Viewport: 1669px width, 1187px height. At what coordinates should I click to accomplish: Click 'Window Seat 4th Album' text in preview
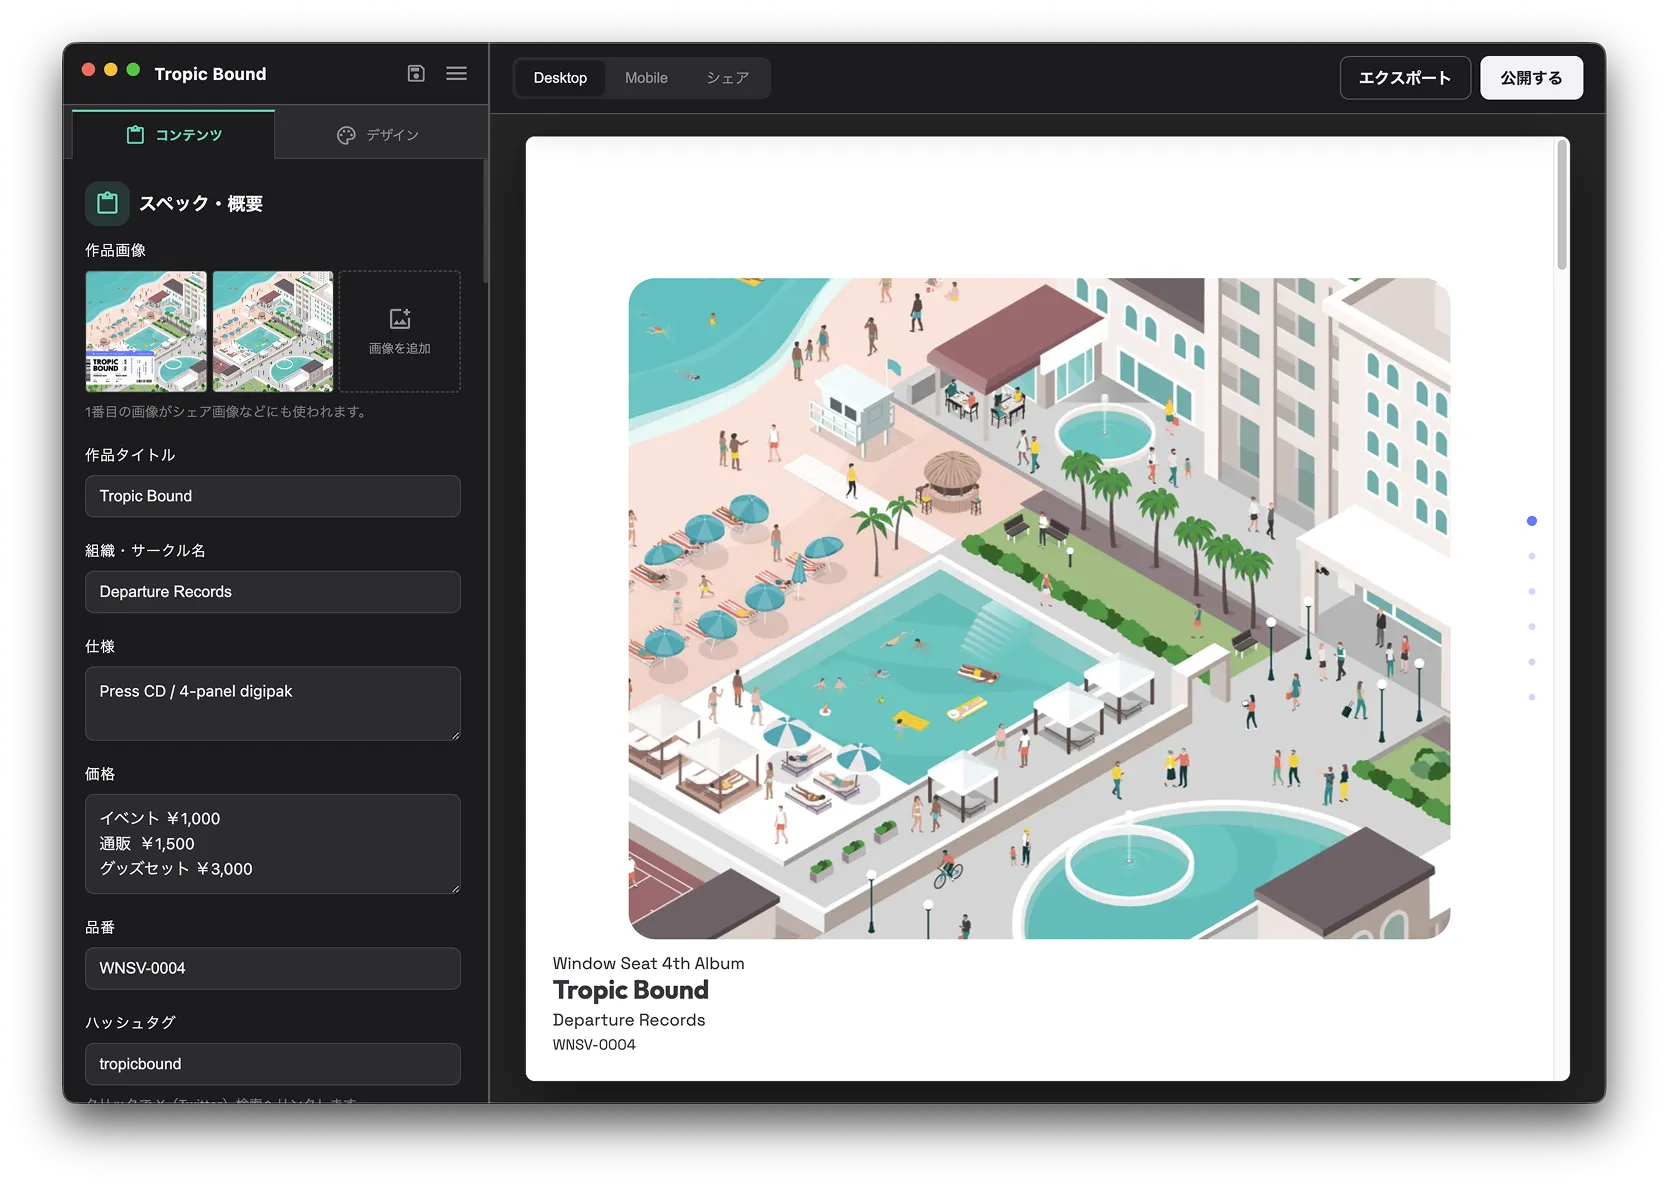(648, 963)
